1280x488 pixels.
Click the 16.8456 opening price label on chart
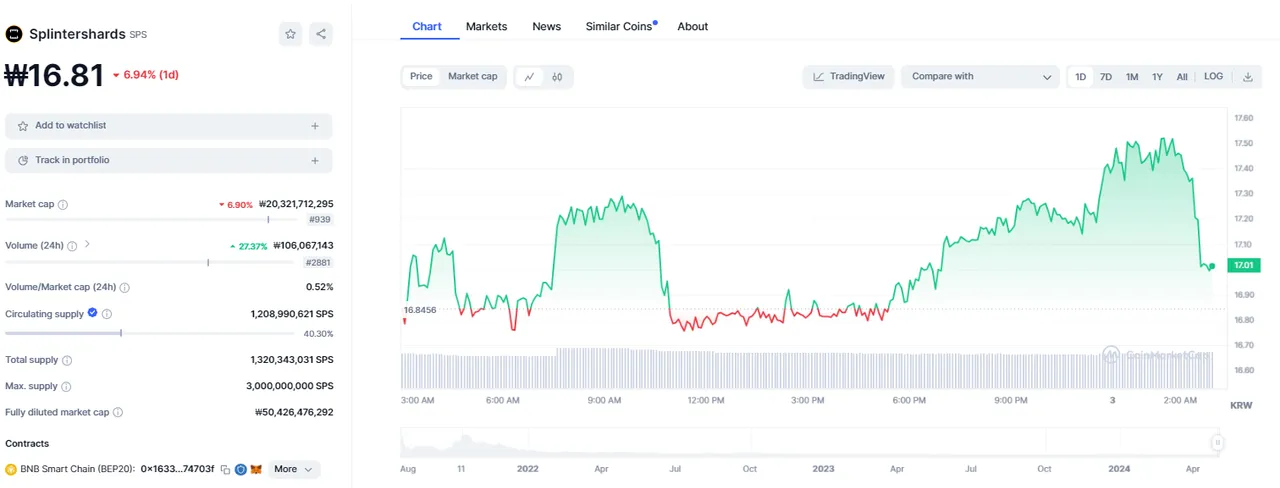click(x=420, y=310)
